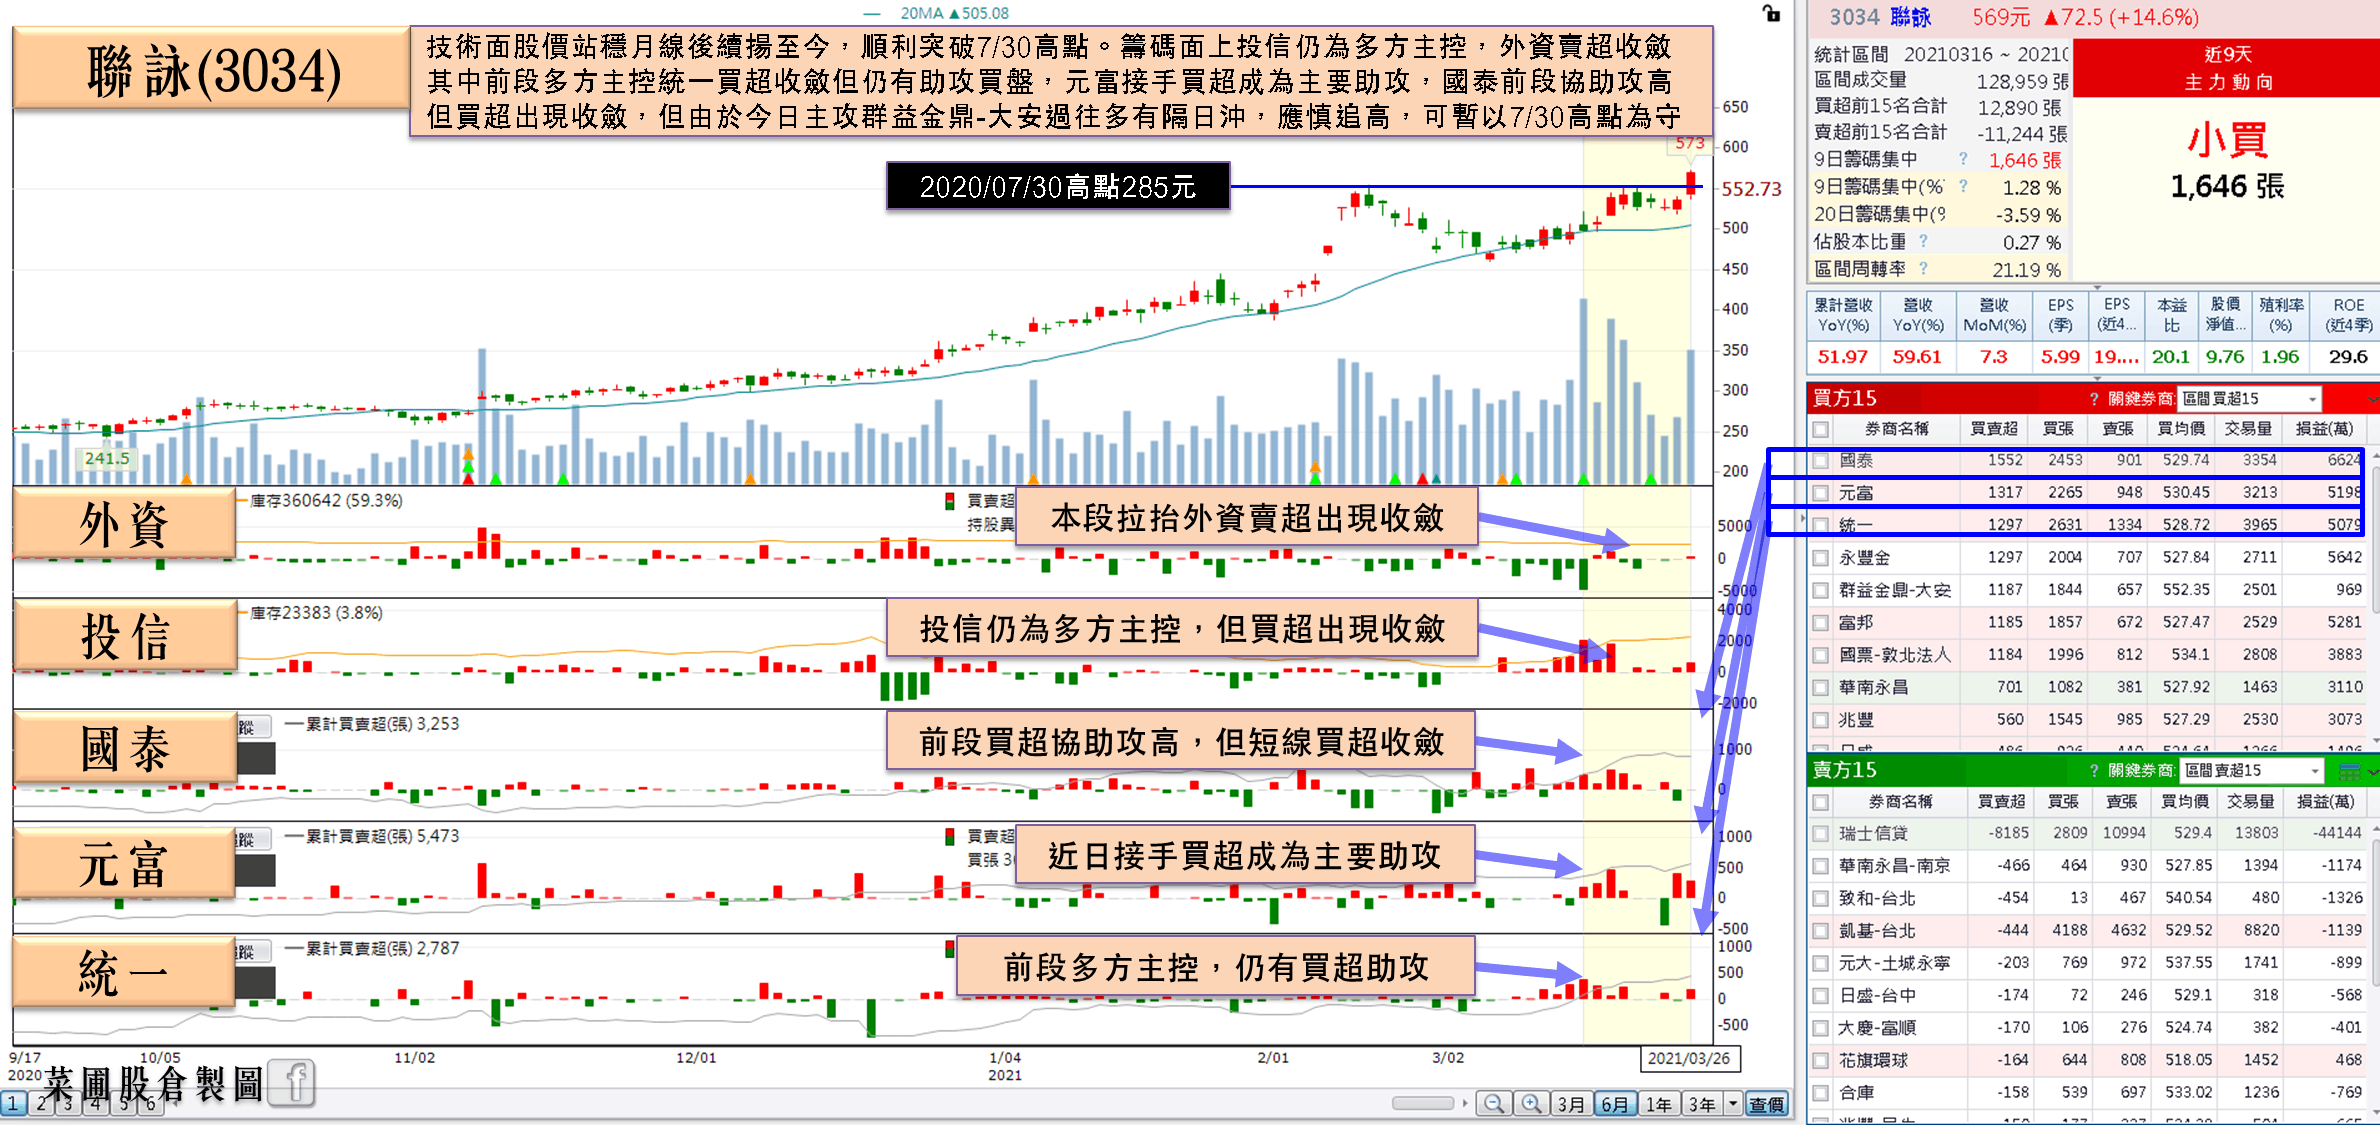Click the 查價 button
Image resolution: width=2380 pixels, height=1137 pixels.
[1767, 1104]
